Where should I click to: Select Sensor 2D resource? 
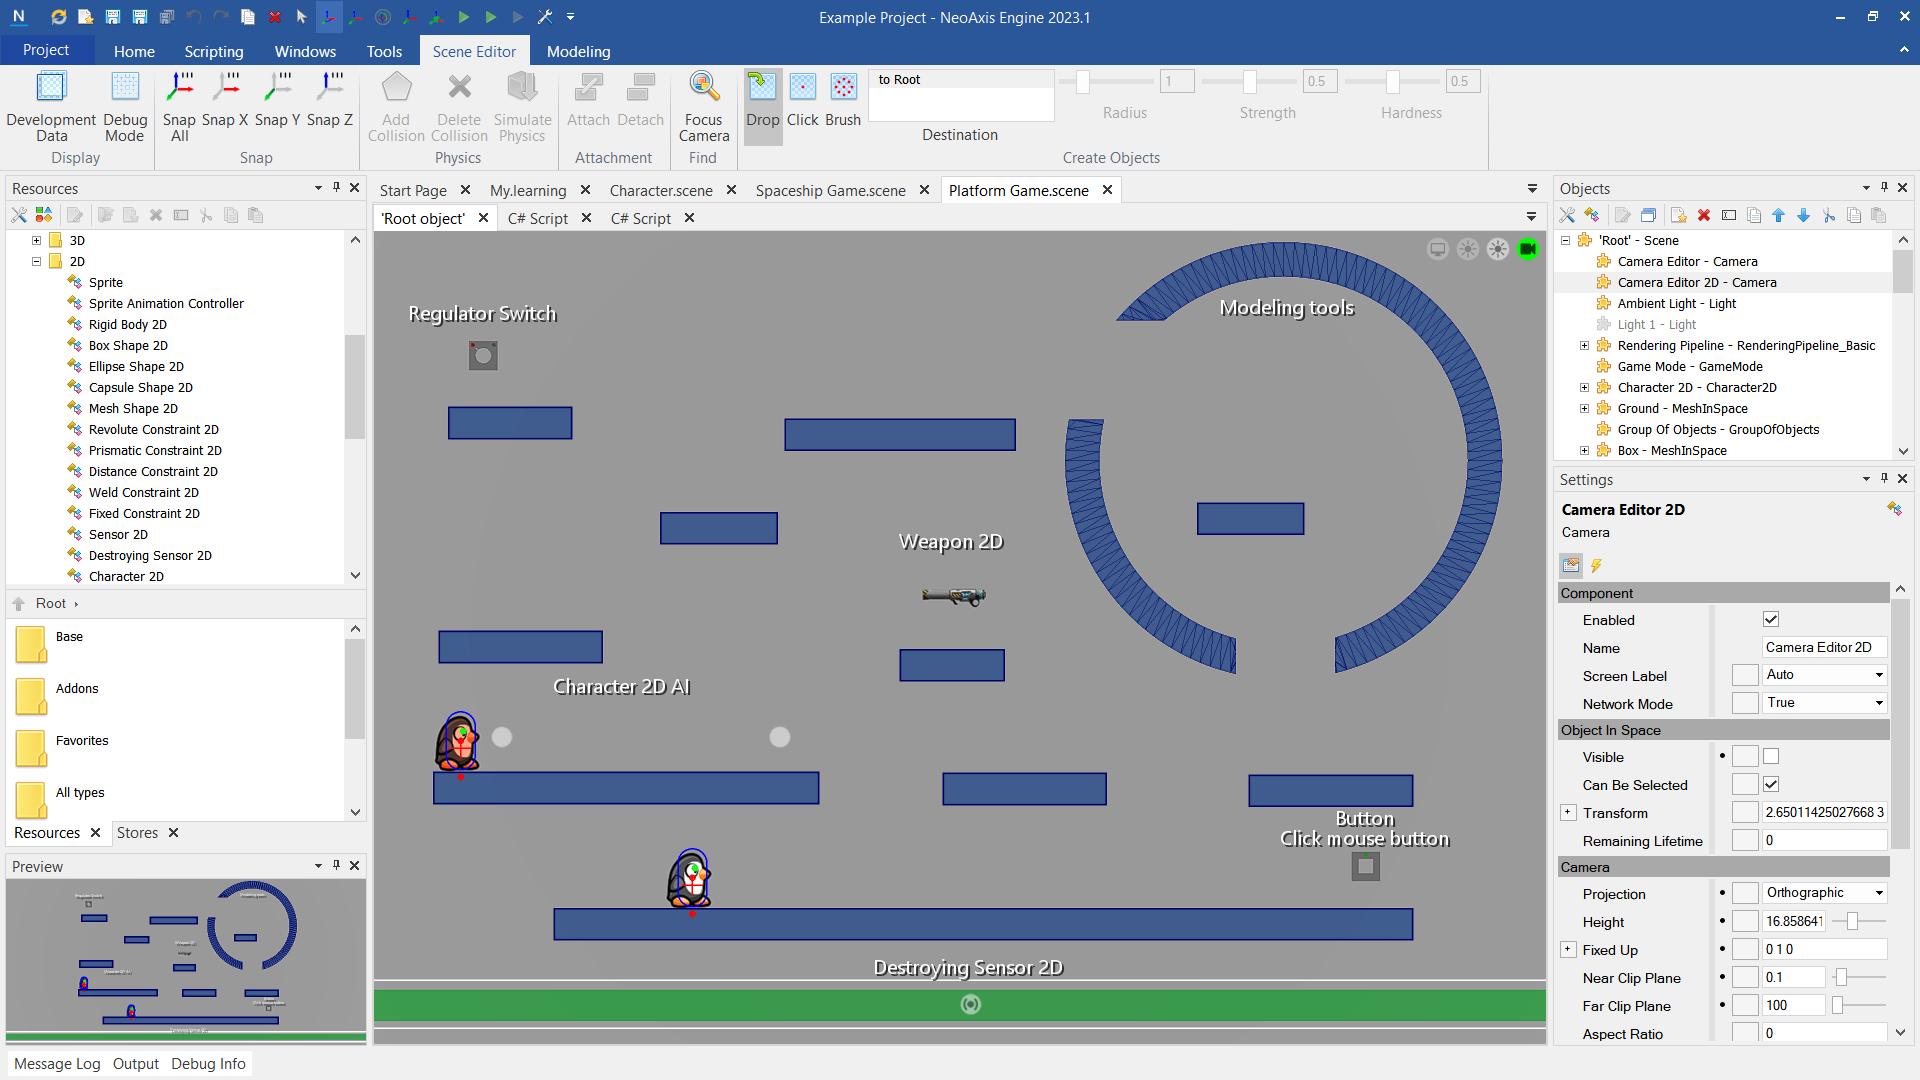118,534
